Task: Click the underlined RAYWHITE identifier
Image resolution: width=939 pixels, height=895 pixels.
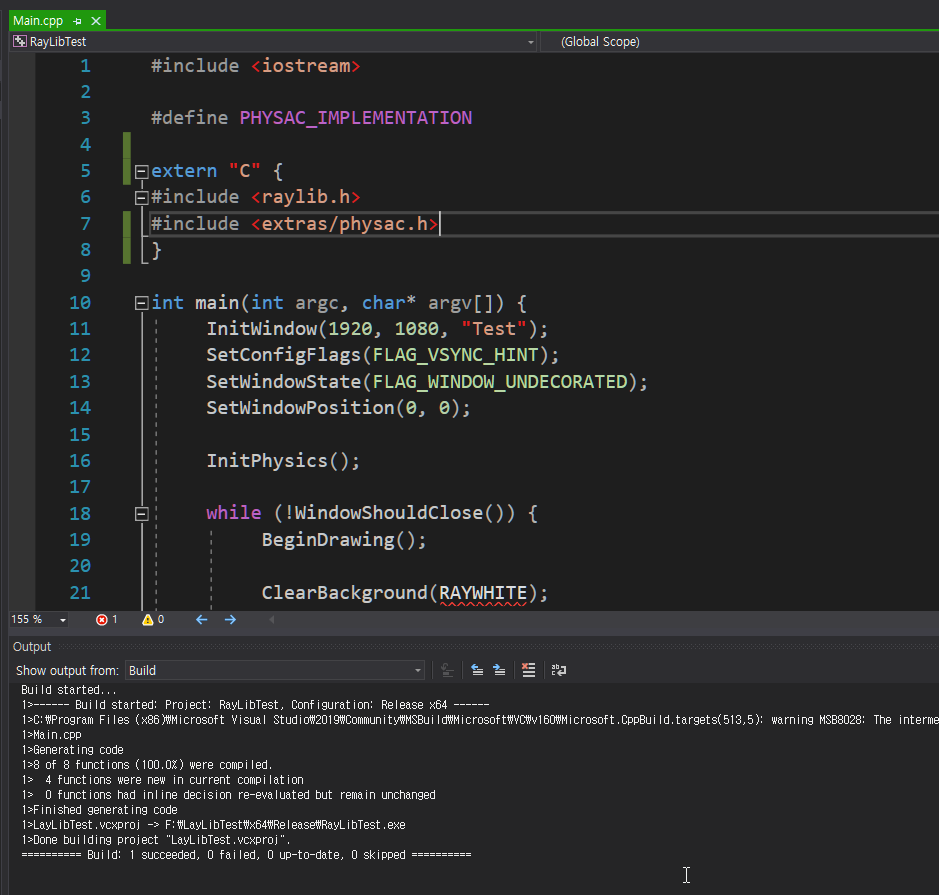Action: pos(483,593)
